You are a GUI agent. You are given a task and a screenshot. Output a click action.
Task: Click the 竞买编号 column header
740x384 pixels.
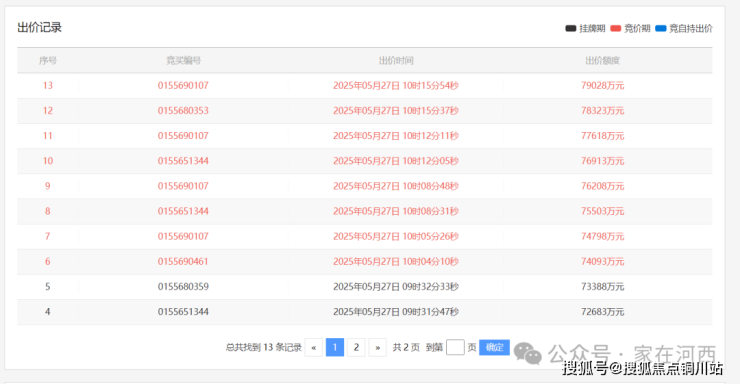pos(183,60)
